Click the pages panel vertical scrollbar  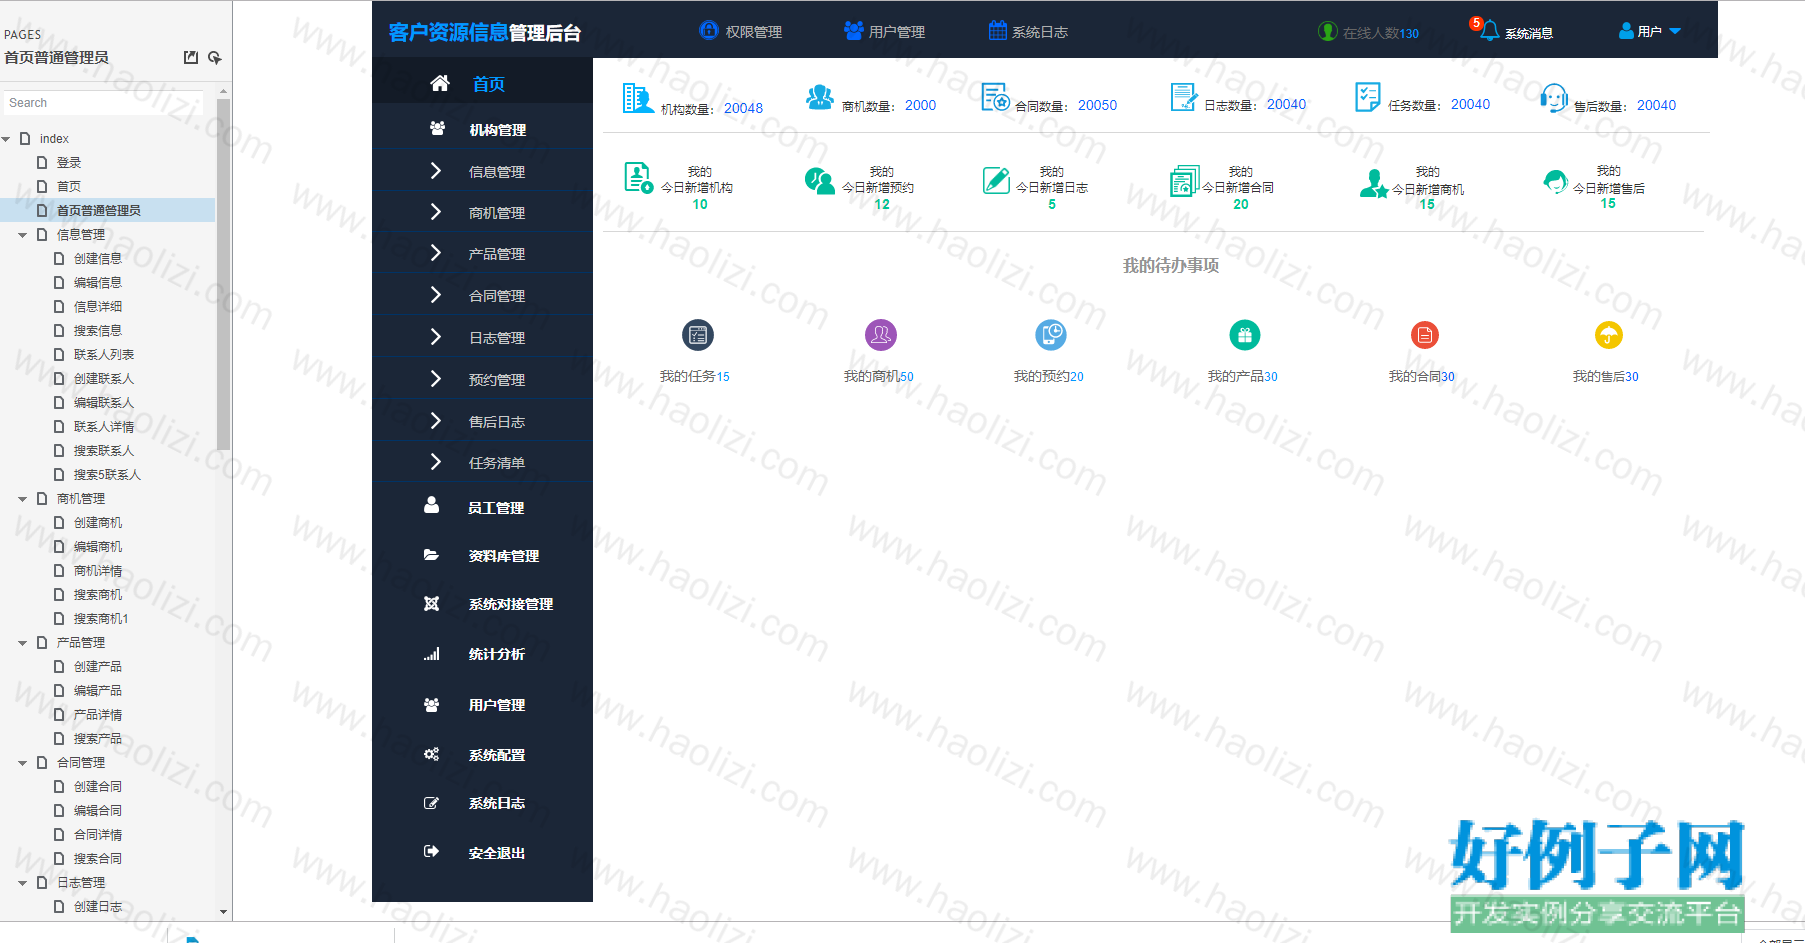tap(224, 273)
